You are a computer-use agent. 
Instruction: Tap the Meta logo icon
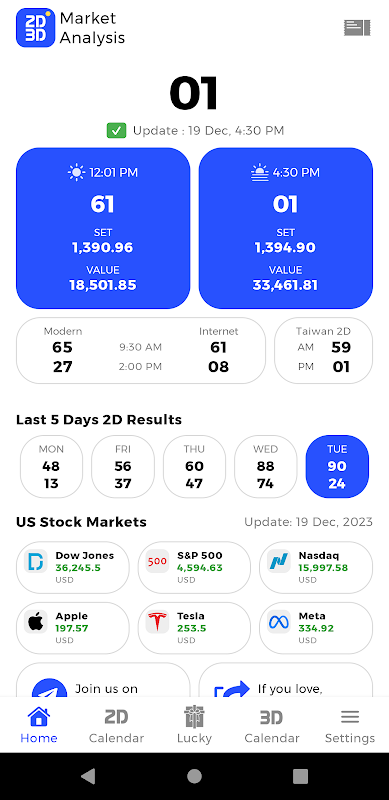(x=279, y=622)
